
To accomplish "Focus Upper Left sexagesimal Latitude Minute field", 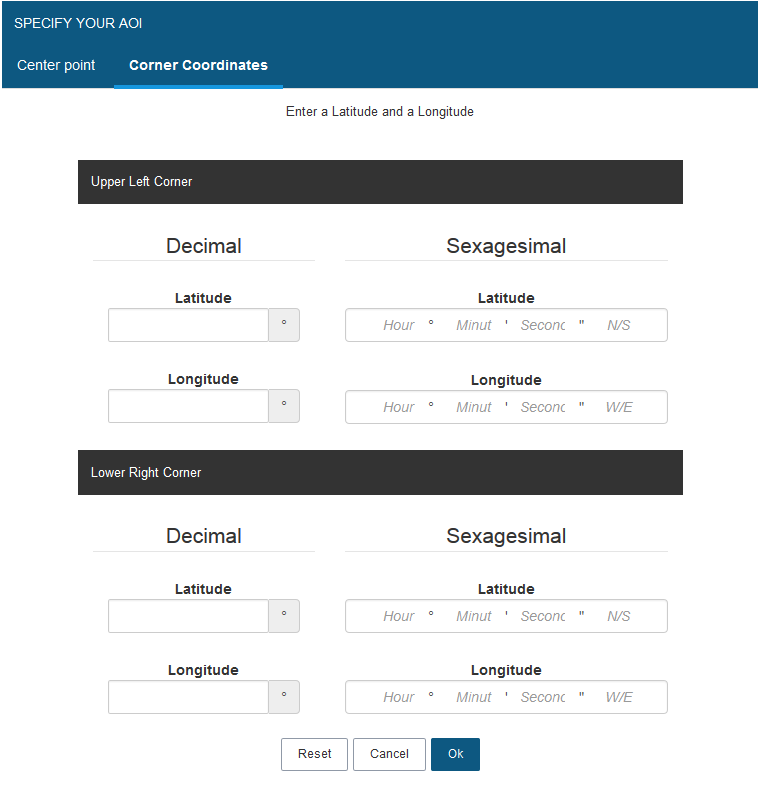I will pyautogui.click(x=473, y=325).
